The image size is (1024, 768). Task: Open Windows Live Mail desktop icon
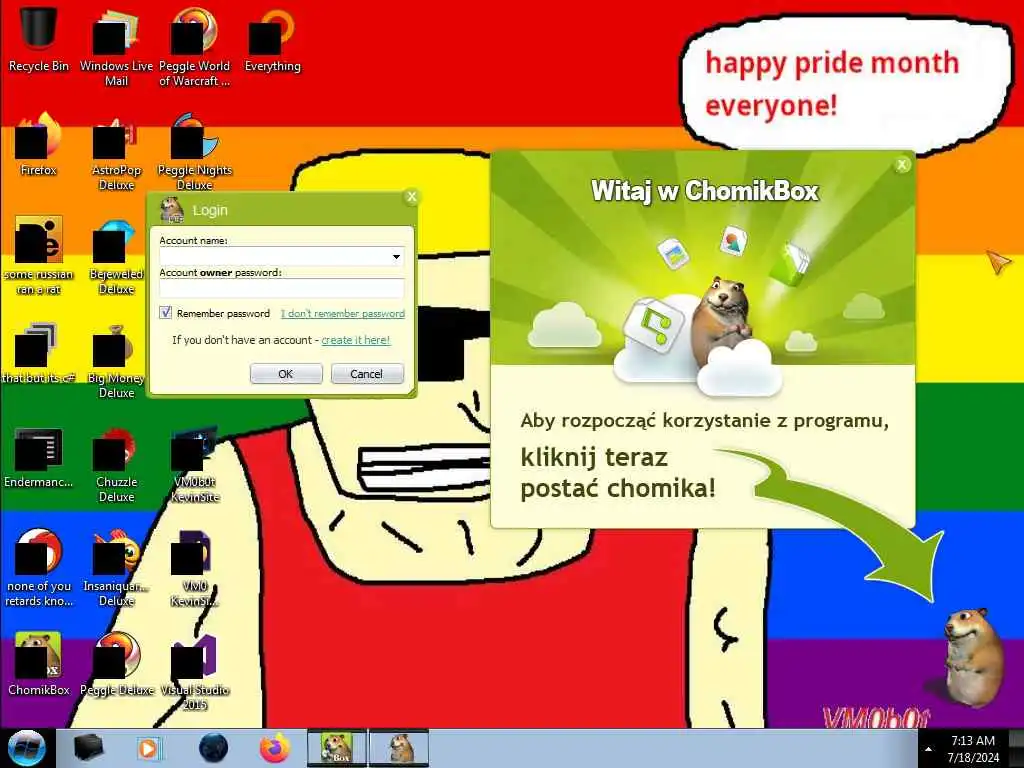pos(116,47)
